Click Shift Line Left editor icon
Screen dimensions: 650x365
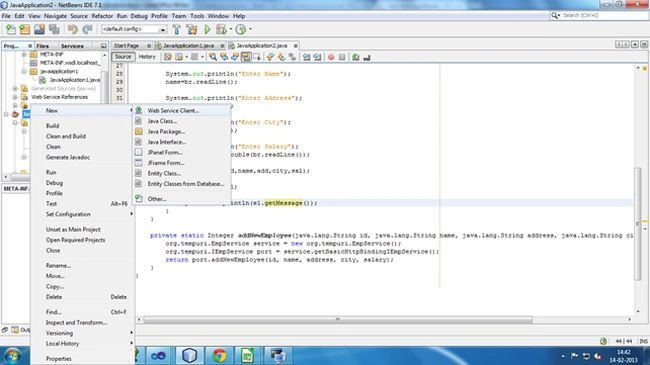tap(306, 57)
